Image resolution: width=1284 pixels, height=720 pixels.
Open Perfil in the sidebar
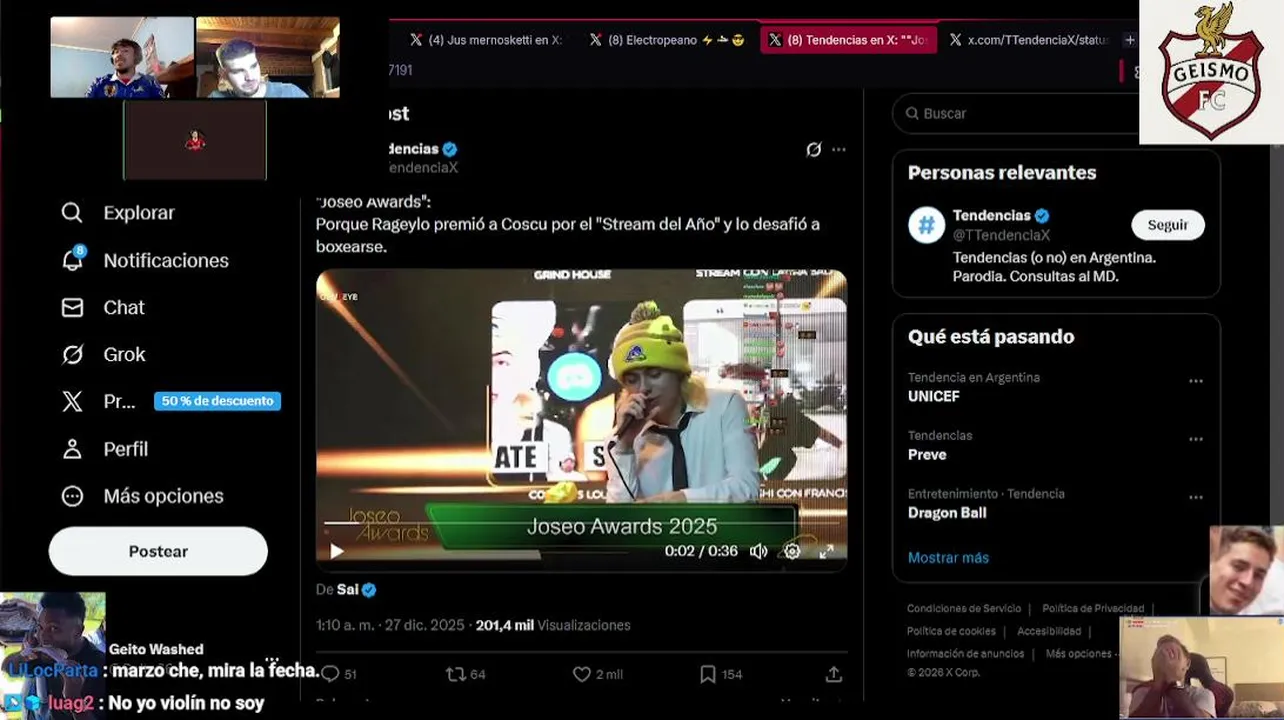point(105,449)
